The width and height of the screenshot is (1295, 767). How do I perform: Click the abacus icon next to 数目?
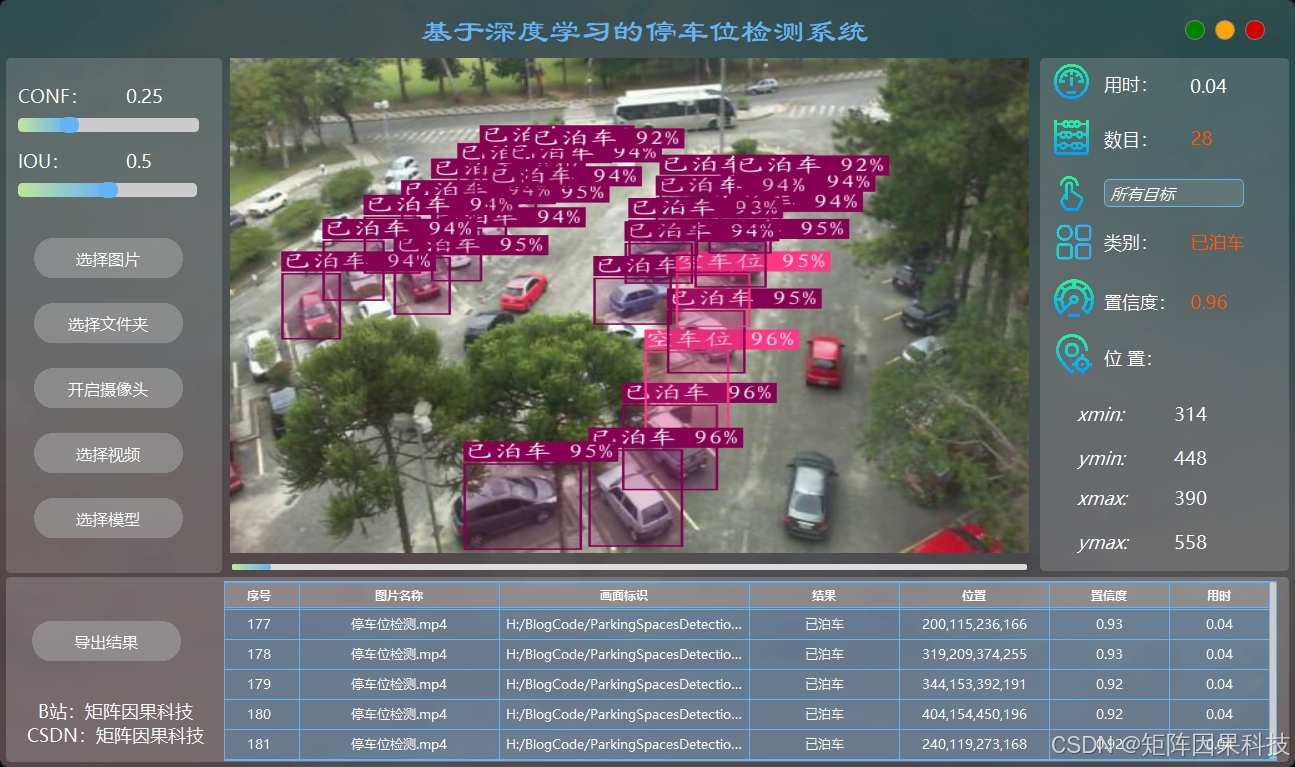1071,137
